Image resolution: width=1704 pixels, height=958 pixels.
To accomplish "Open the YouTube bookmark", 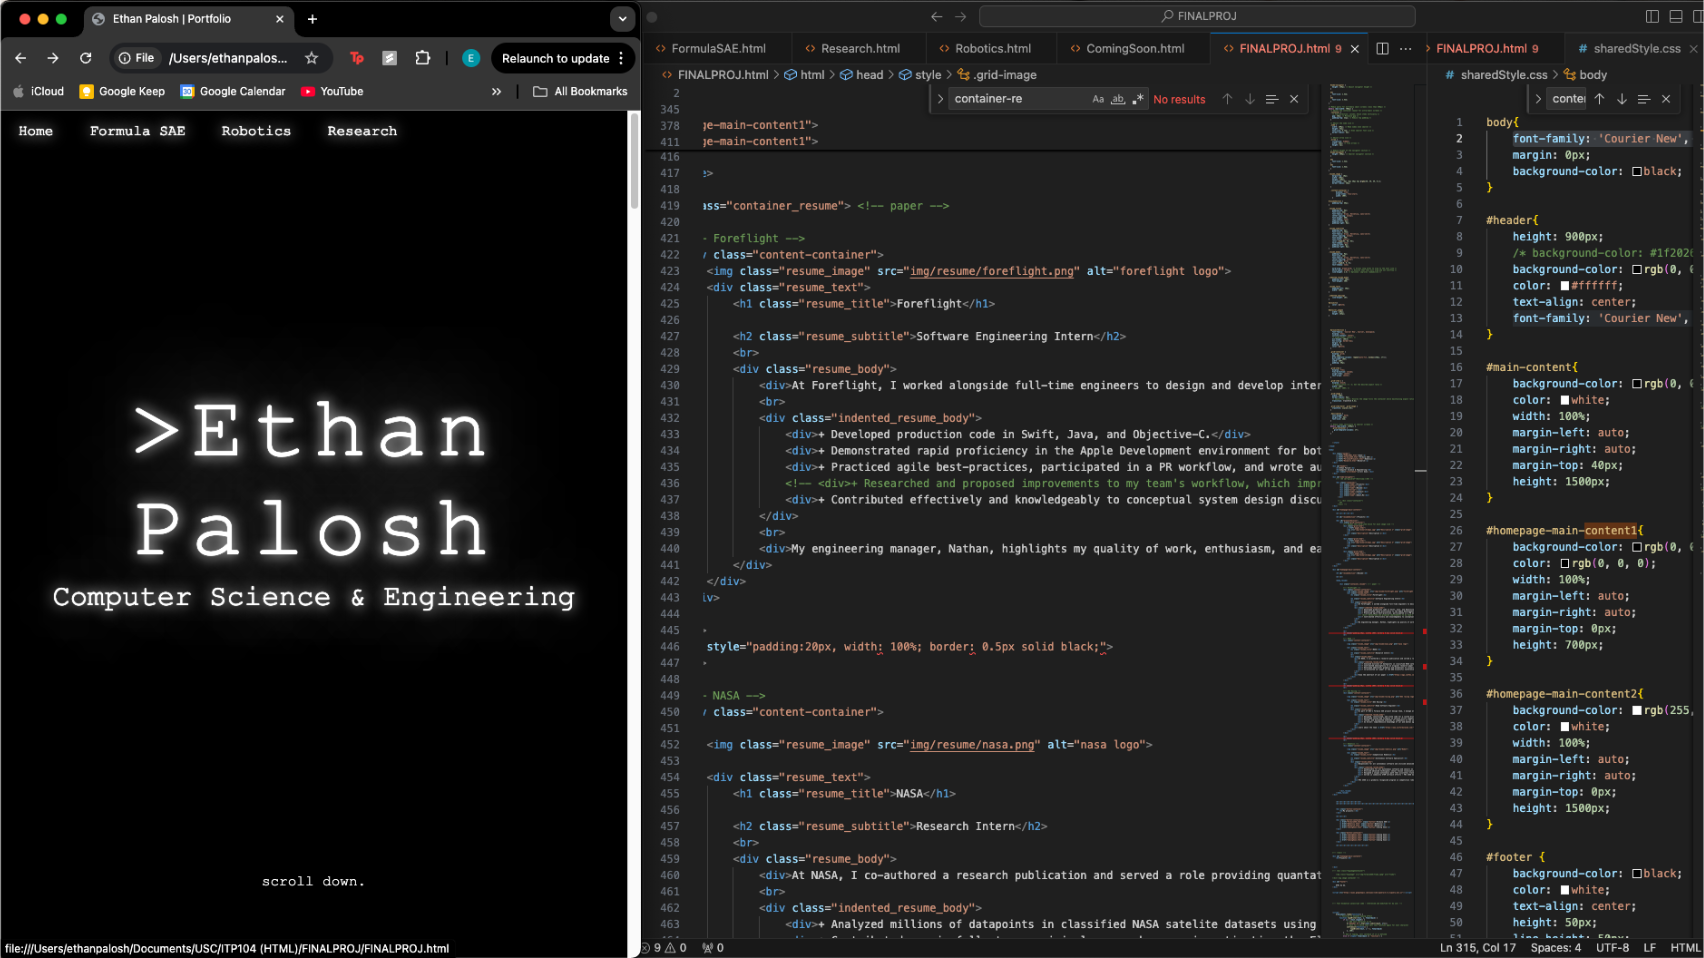I will pos(332,91).
